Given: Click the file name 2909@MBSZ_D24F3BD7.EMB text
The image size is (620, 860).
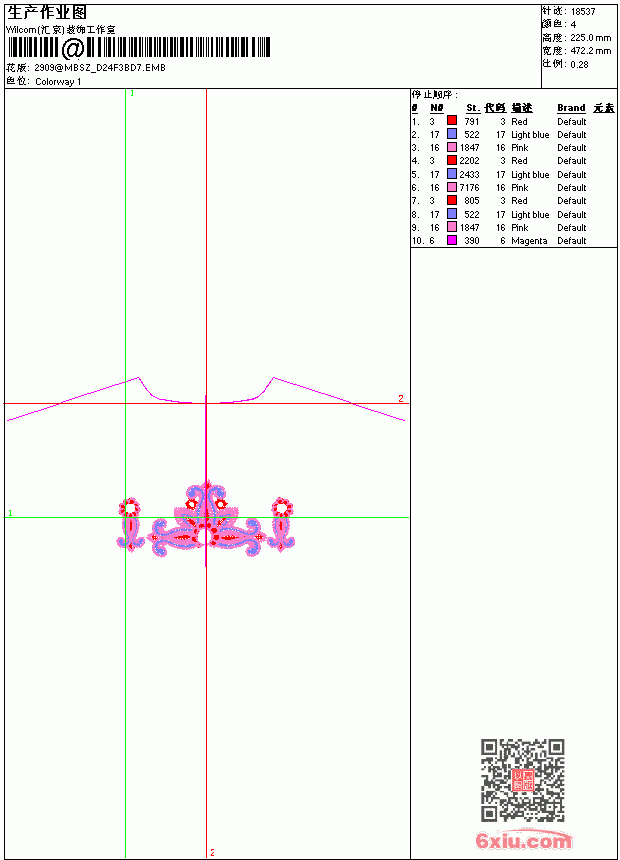Looking at the screenshot, I should click(x=100, y=67).
